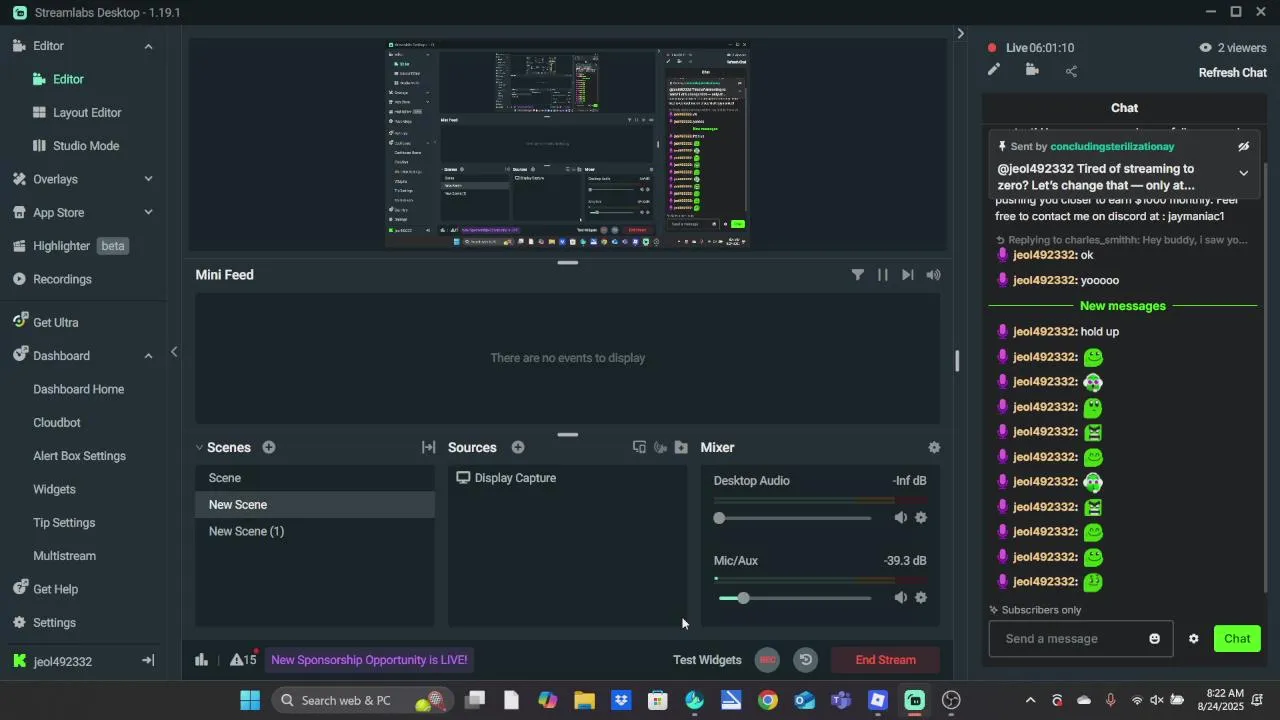Open Dropbox from the taskbar

pos(621,701)
